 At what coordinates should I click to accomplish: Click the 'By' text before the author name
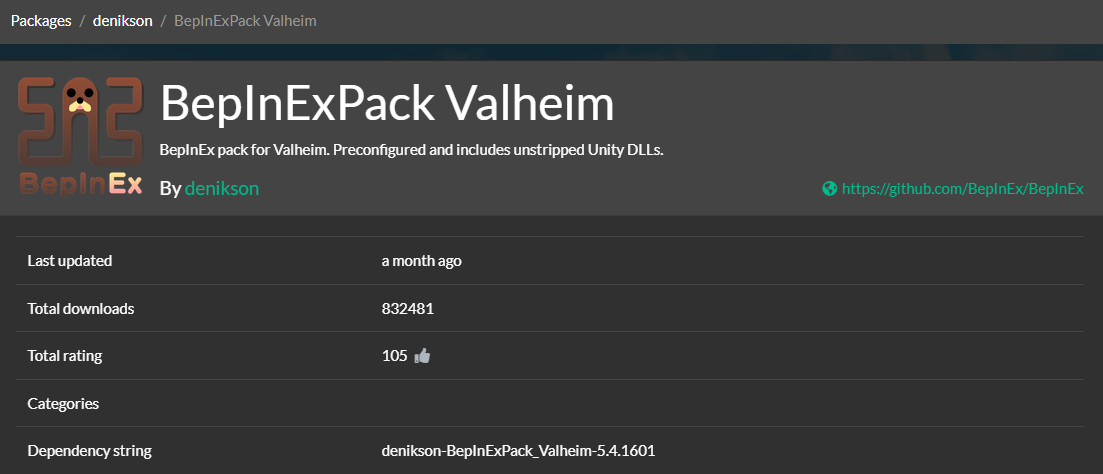(x=170, y=188)
